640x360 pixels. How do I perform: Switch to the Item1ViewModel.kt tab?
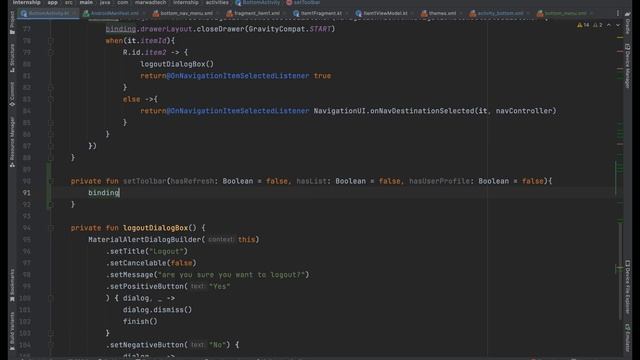click(384, 13)
